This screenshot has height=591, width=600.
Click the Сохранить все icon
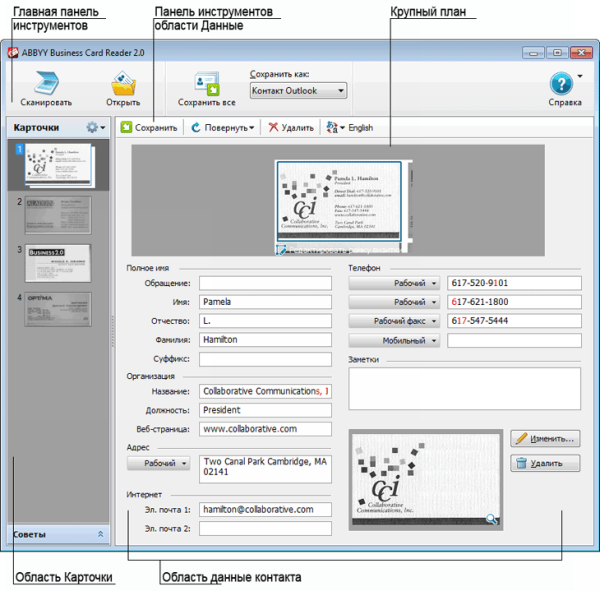206,84
